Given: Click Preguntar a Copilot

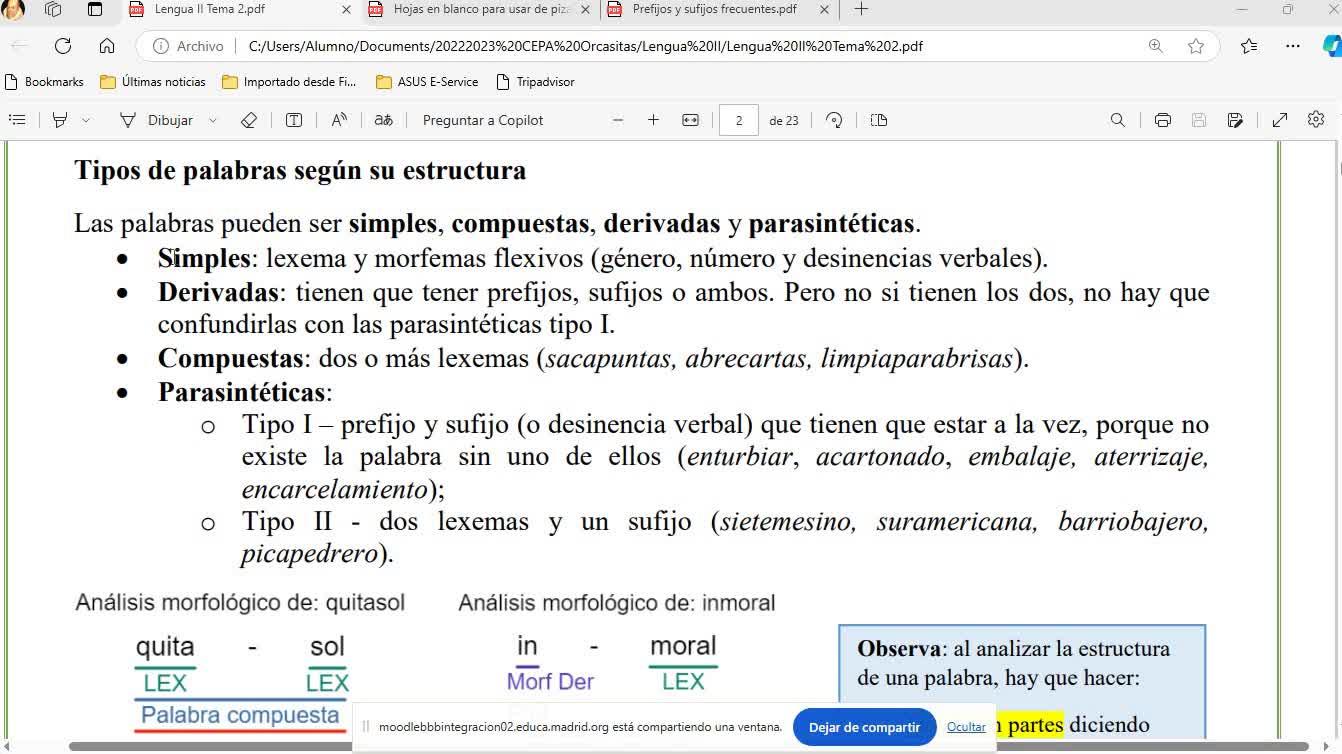Looking at the screenshot, I should (x=483, y=120).
